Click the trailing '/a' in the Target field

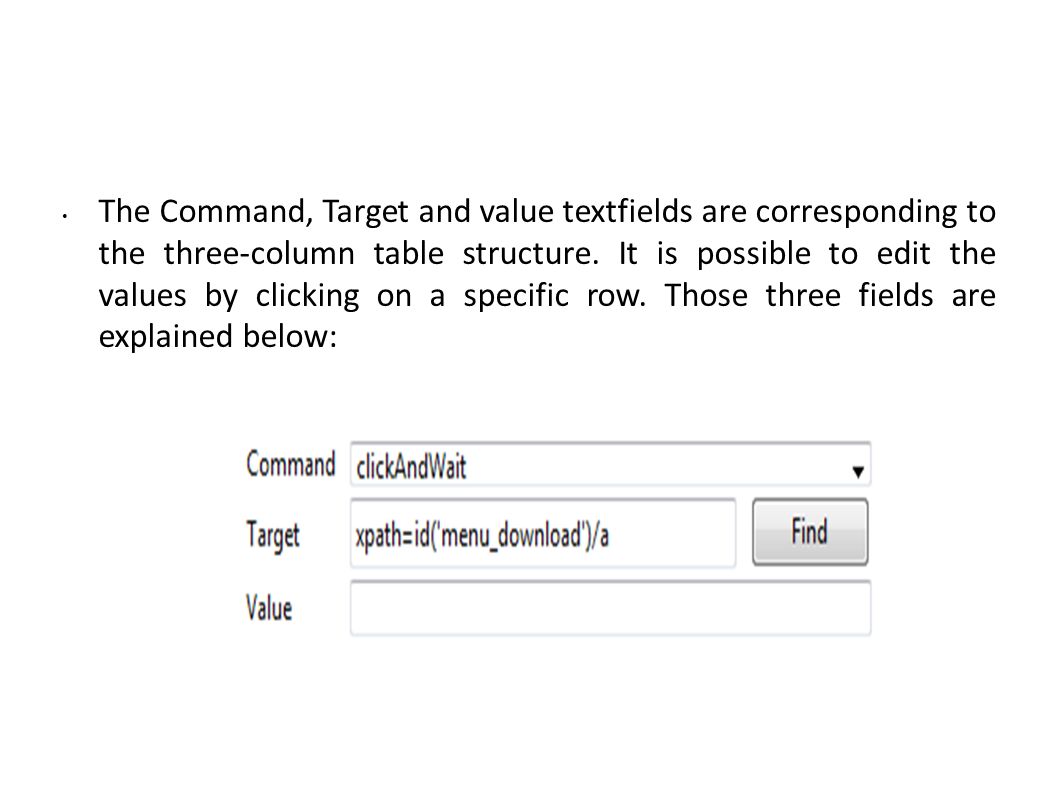click(601, 536)
